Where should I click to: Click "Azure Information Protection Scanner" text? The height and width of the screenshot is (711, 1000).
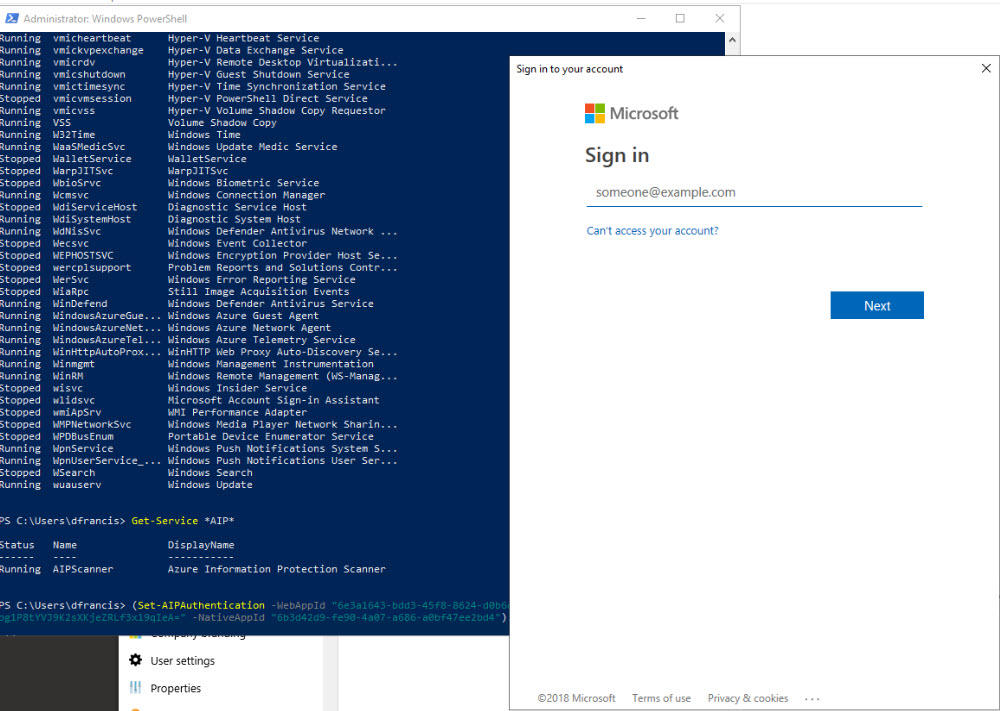[x=277, y=569]
